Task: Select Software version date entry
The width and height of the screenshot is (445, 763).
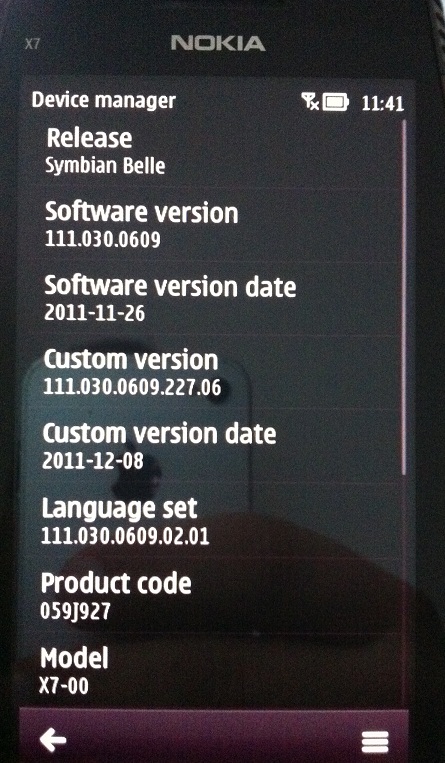Action: tap(212, 298)
